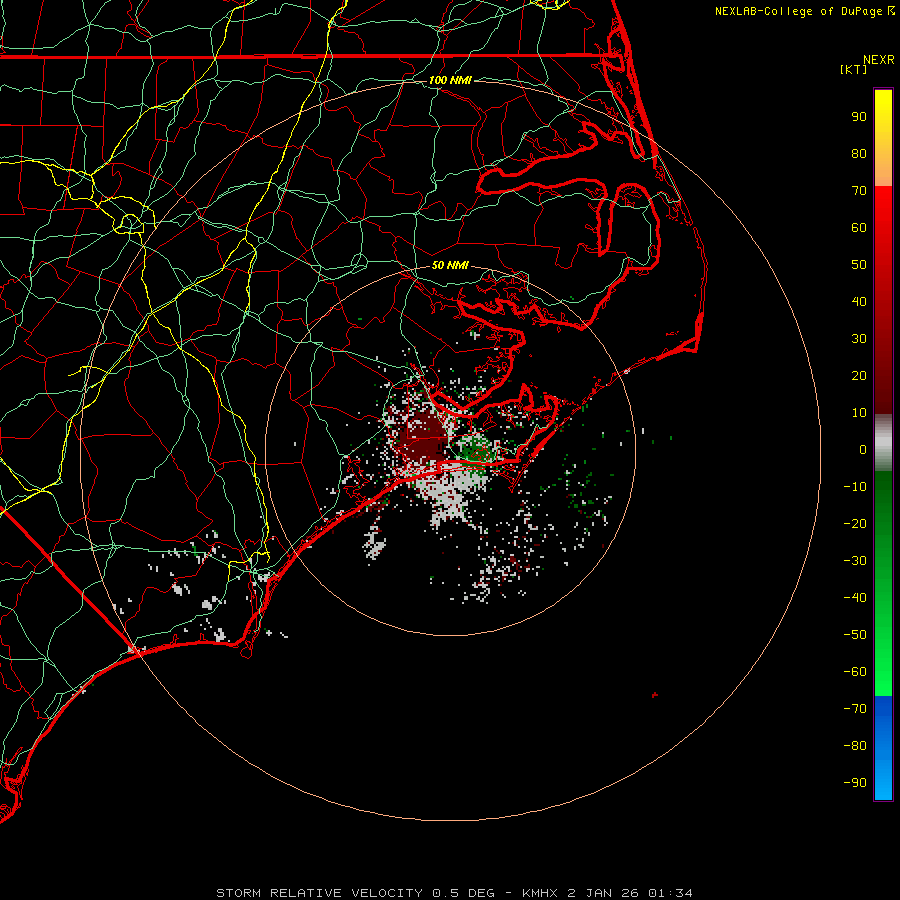Image resolution: width=900 pixels, height=900 pixels.
Task: Click the -50 value on velocity scale
Action: point(855,635)
